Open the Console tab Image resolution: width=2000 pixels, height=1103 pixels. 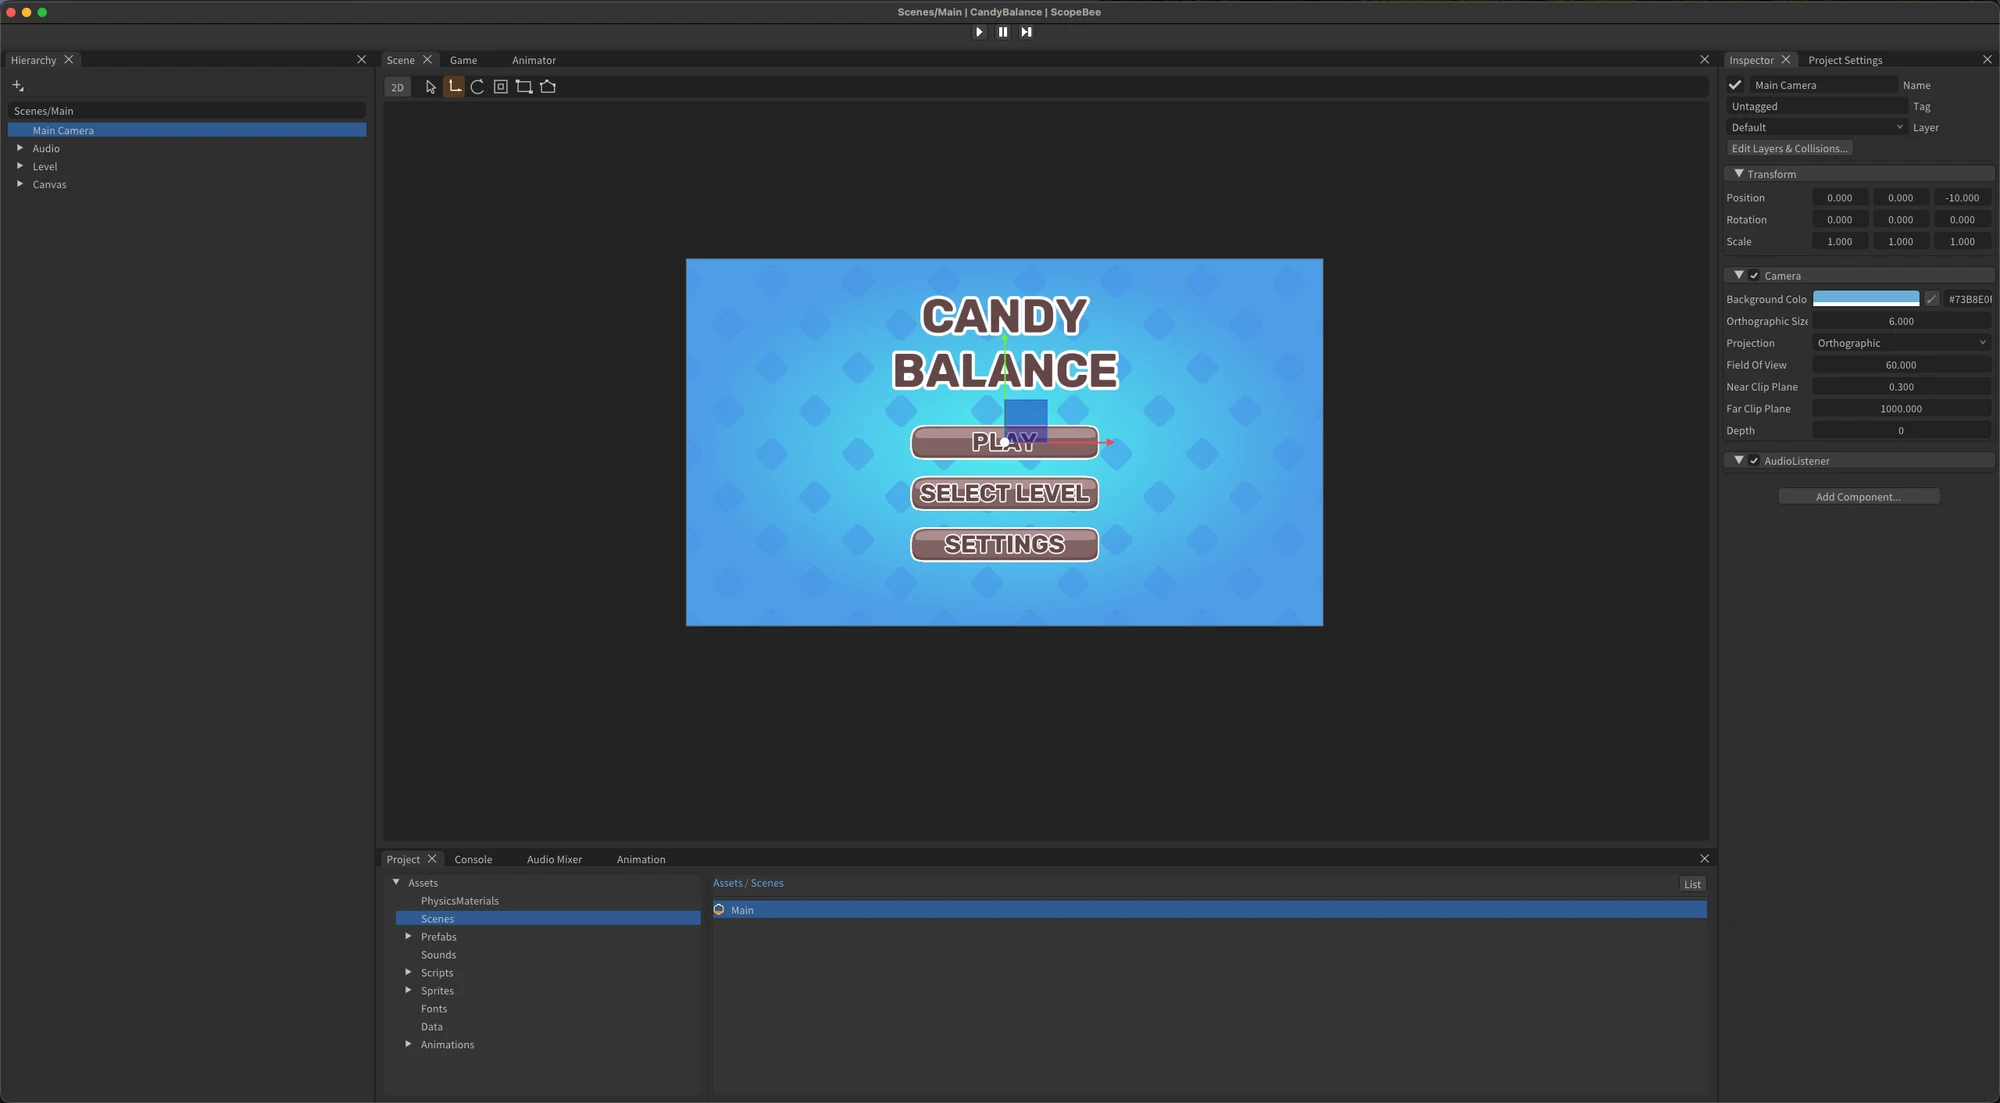point(473,859)
